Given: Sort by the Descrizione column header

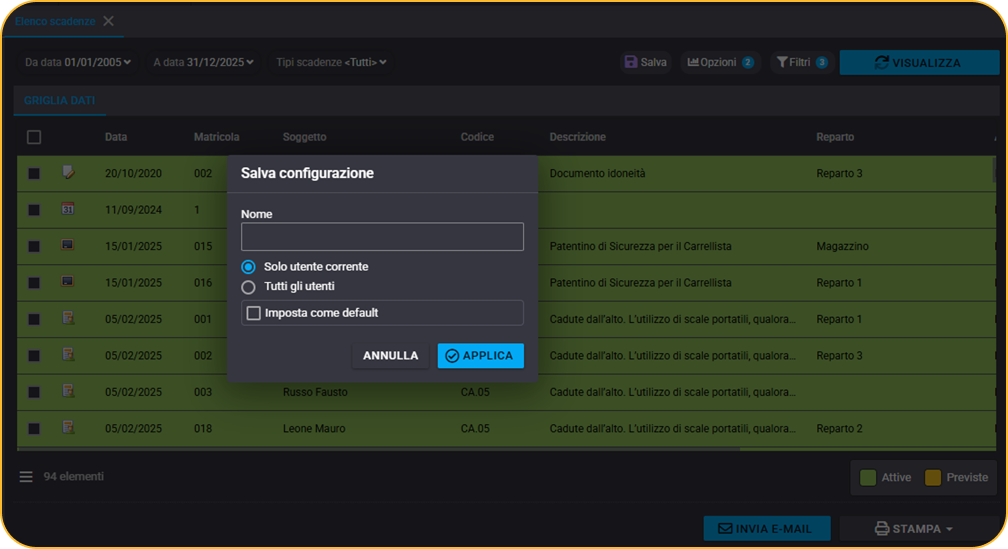Looking at the screenshot, I should click(577, 137).
